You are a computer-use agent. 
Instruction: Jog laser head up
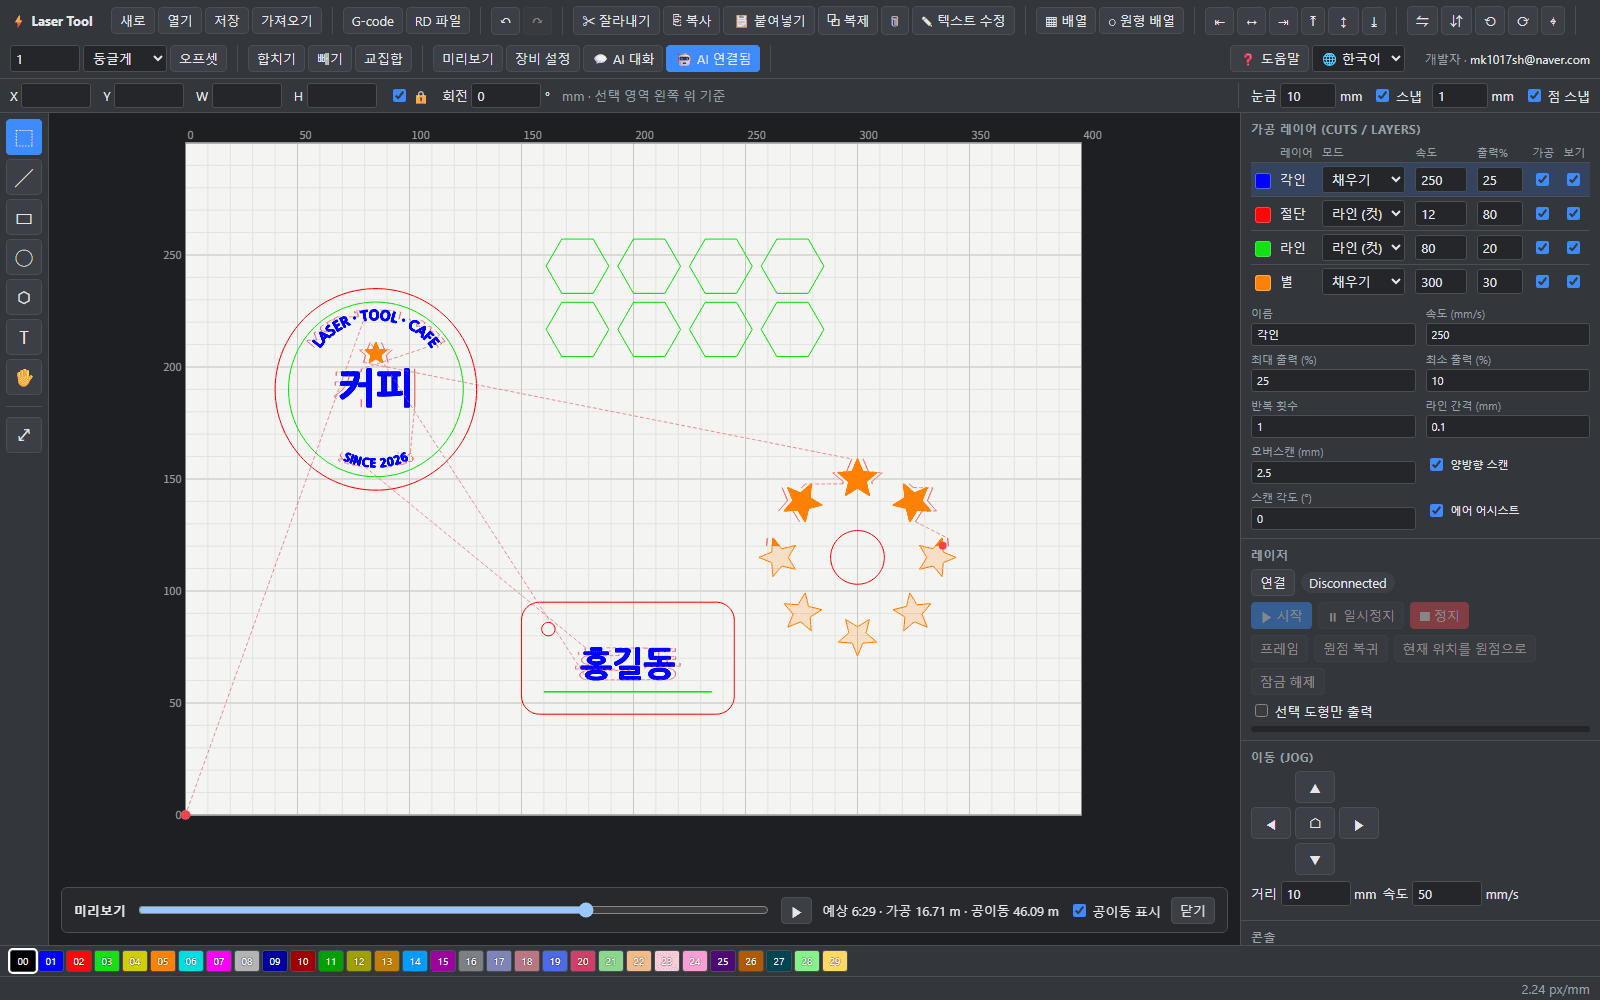click(1315, 788)
